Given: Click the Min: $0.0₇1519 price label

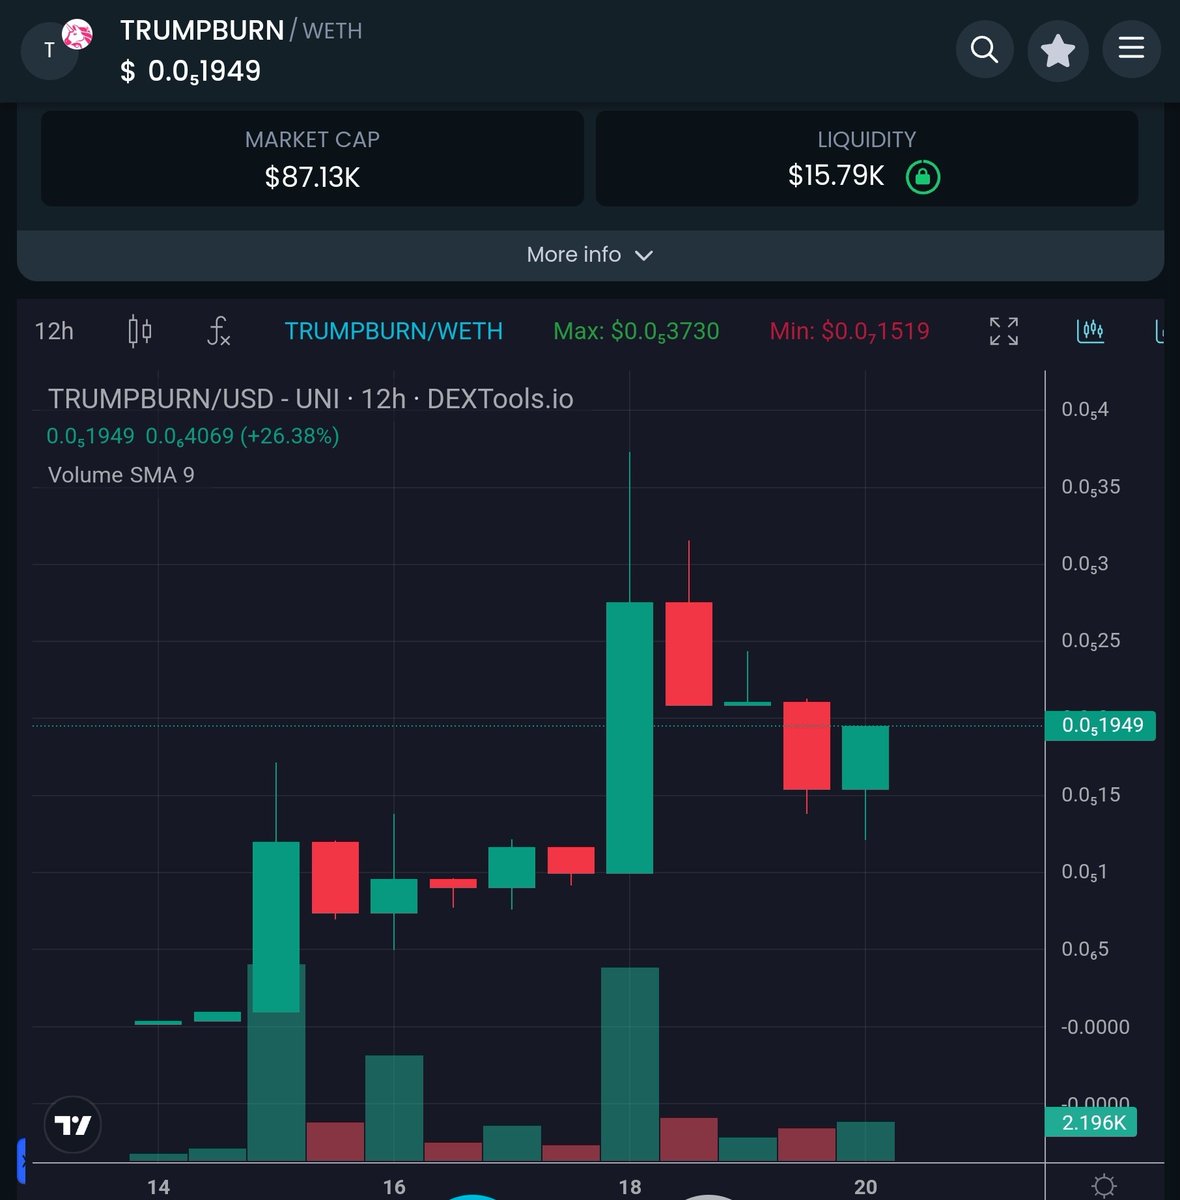Looking at the screenshot, I should pyautogui.click(x=849, y=331).
